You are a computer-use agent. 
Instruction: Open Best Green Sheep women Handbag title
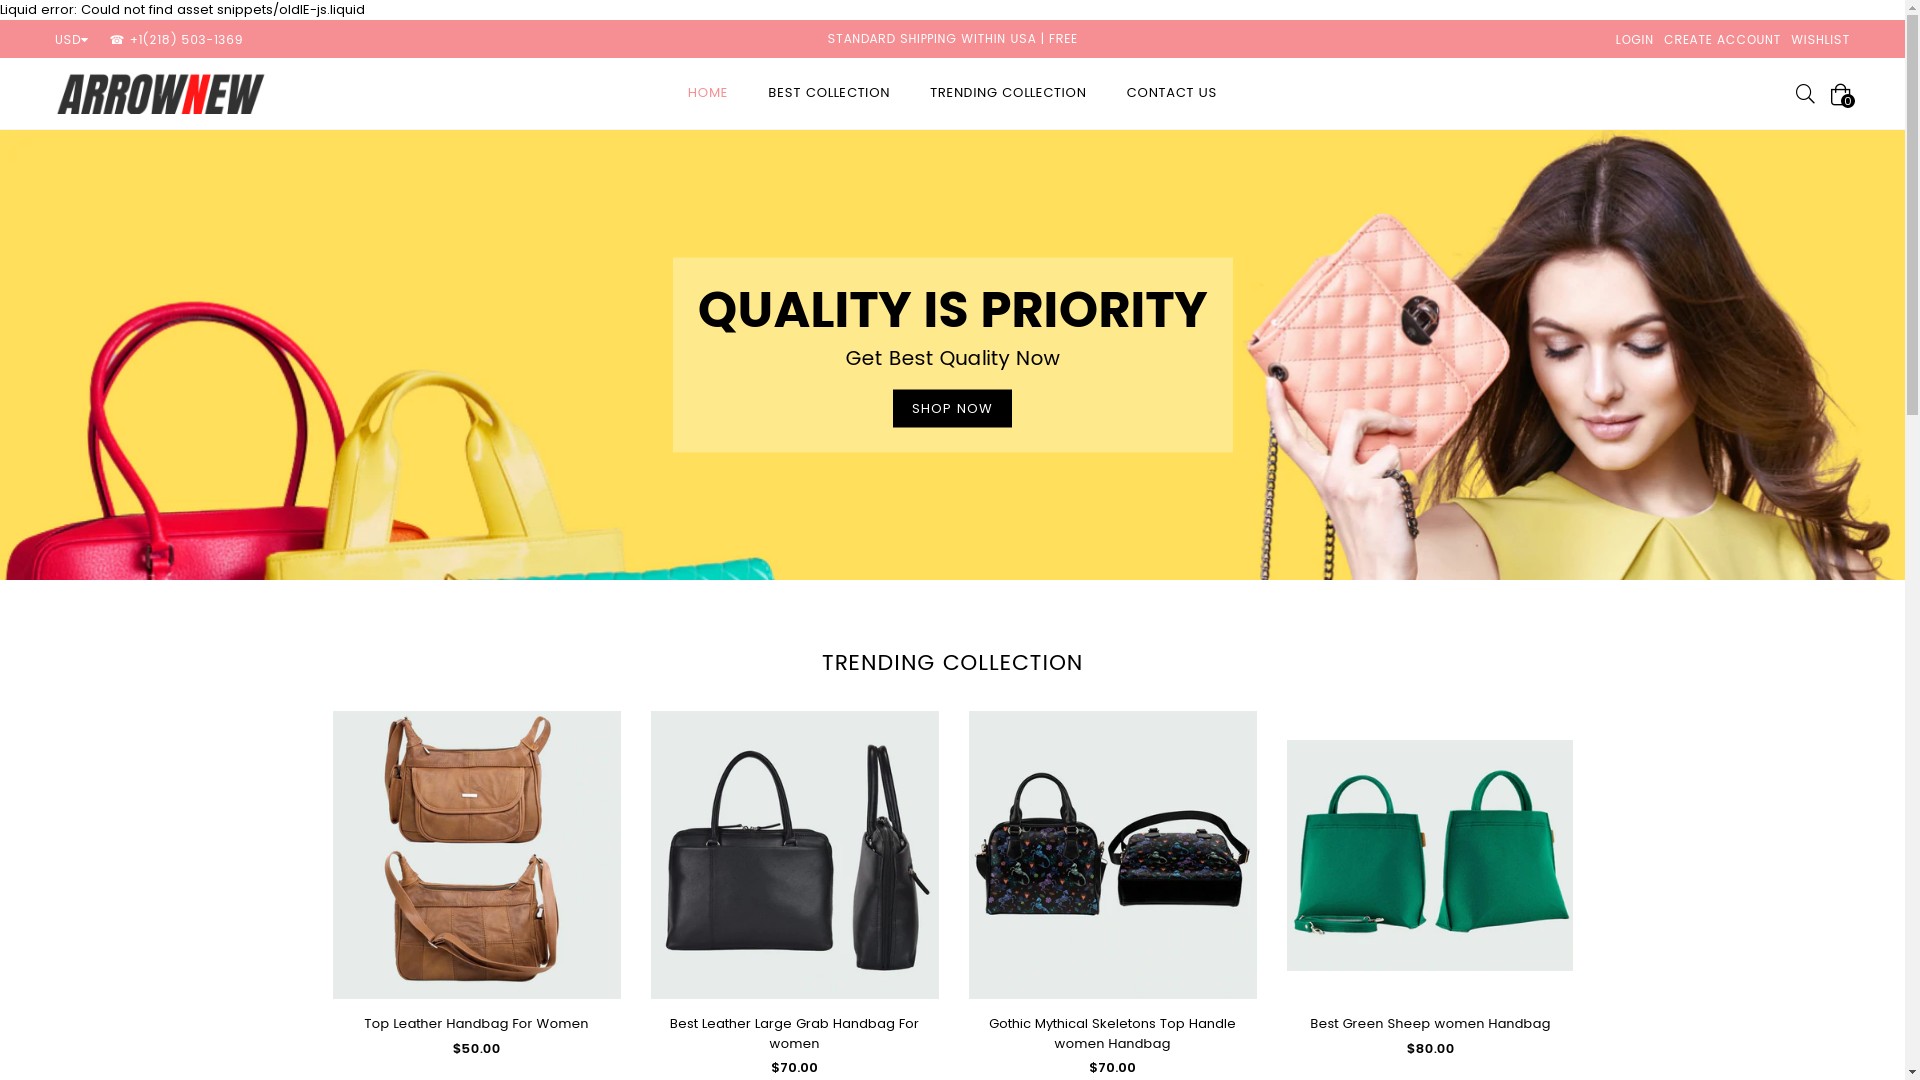(x=1430, y=1024)
